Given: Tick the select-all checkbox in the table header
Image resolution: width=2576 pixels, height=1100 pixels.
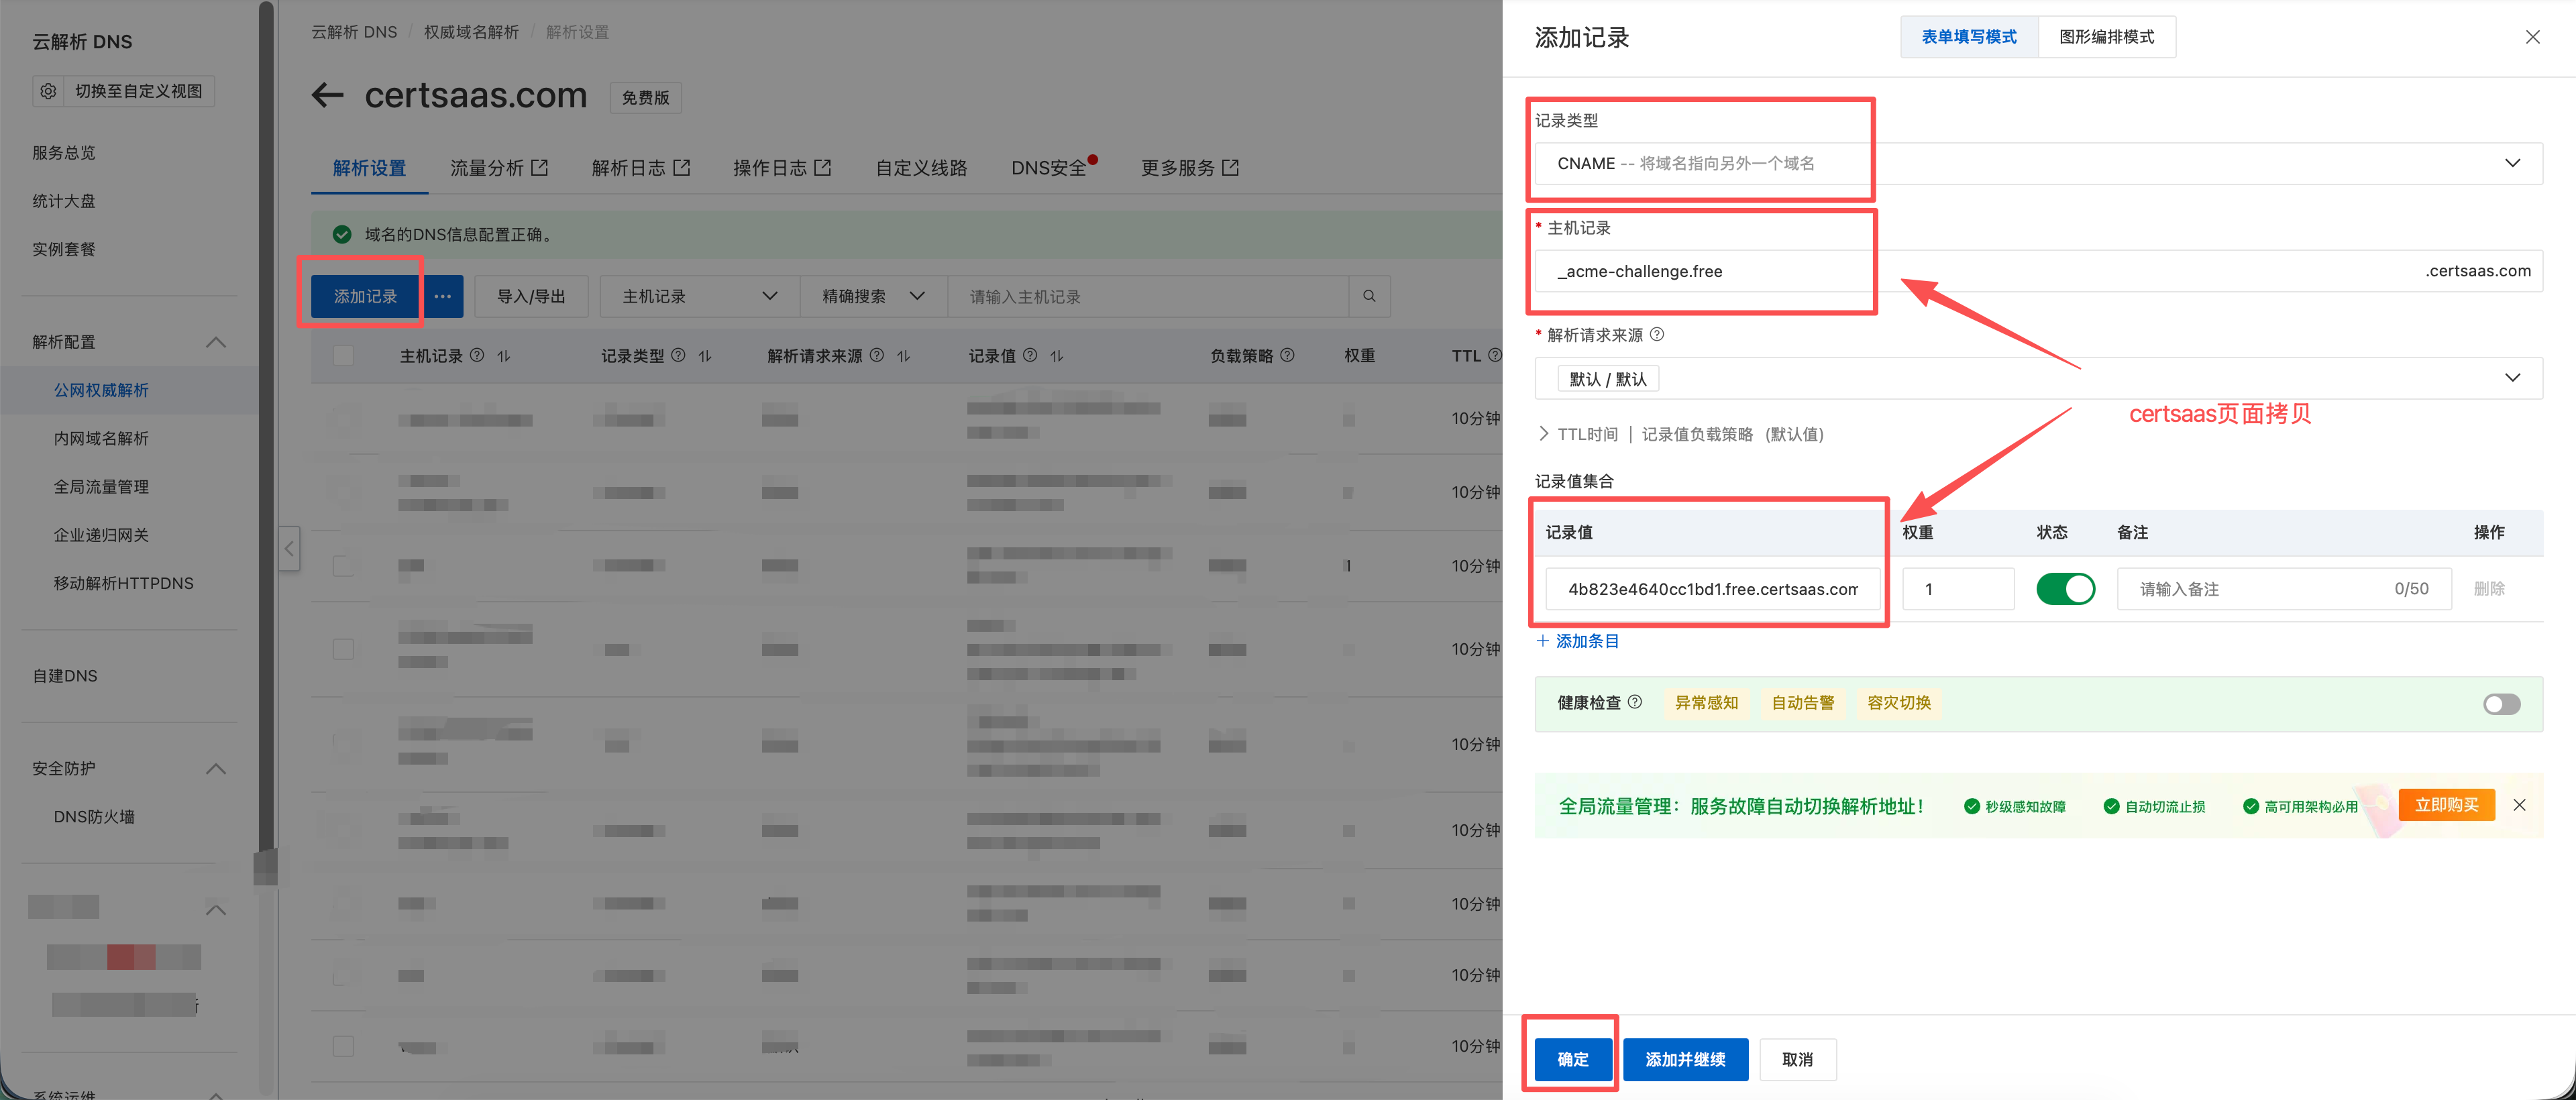Looking at the screenshot, I should coord(343,356).
